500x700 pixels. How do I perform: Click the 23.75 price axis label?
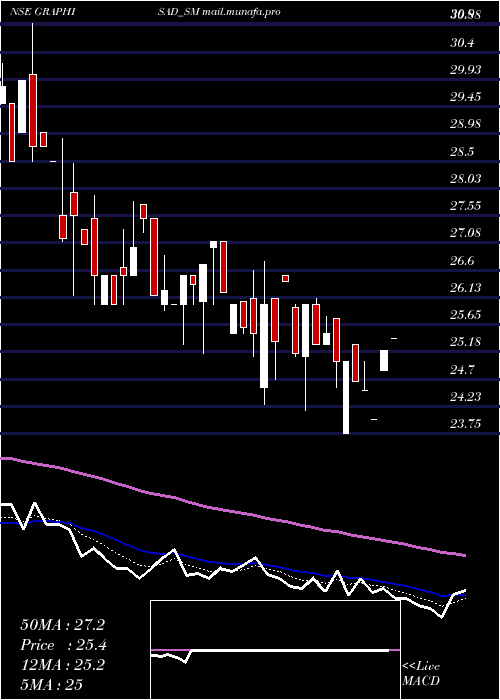[465, 424]
